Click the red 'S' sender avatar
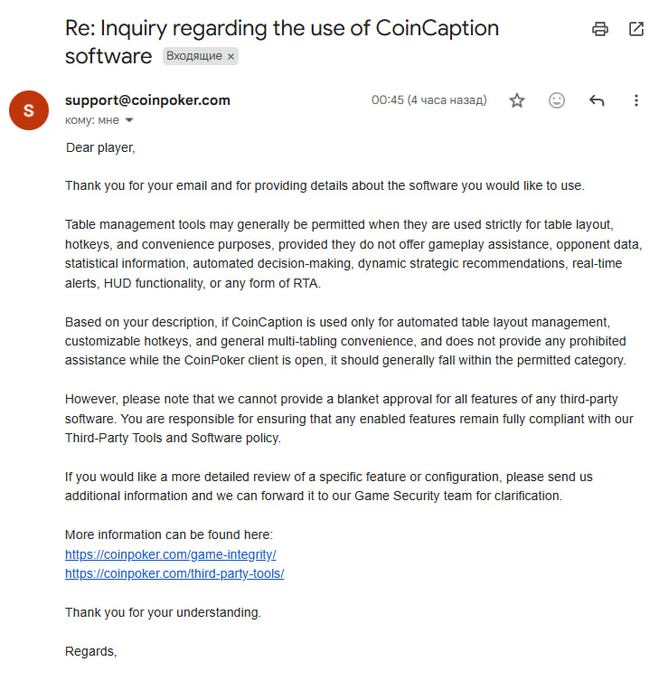The image size is (659, 700). click(29, 110)
